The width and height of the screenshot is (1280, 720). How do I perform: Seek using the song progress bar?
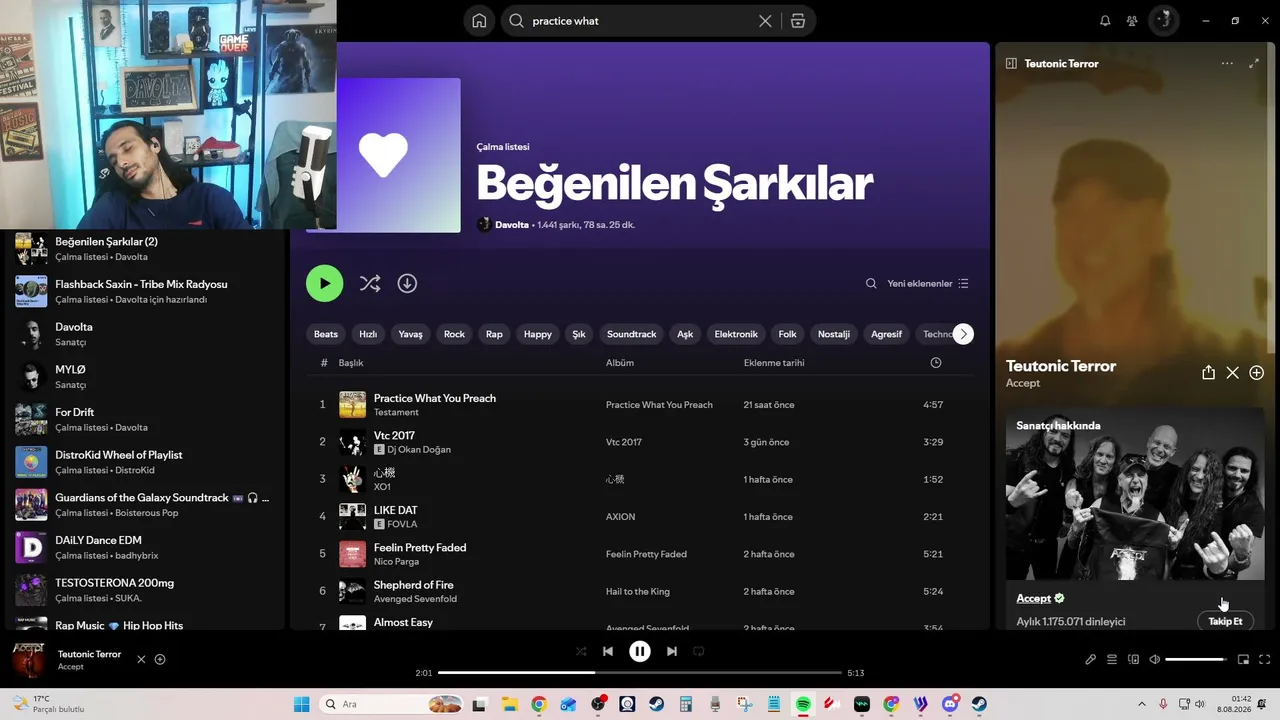coord(640,673)
